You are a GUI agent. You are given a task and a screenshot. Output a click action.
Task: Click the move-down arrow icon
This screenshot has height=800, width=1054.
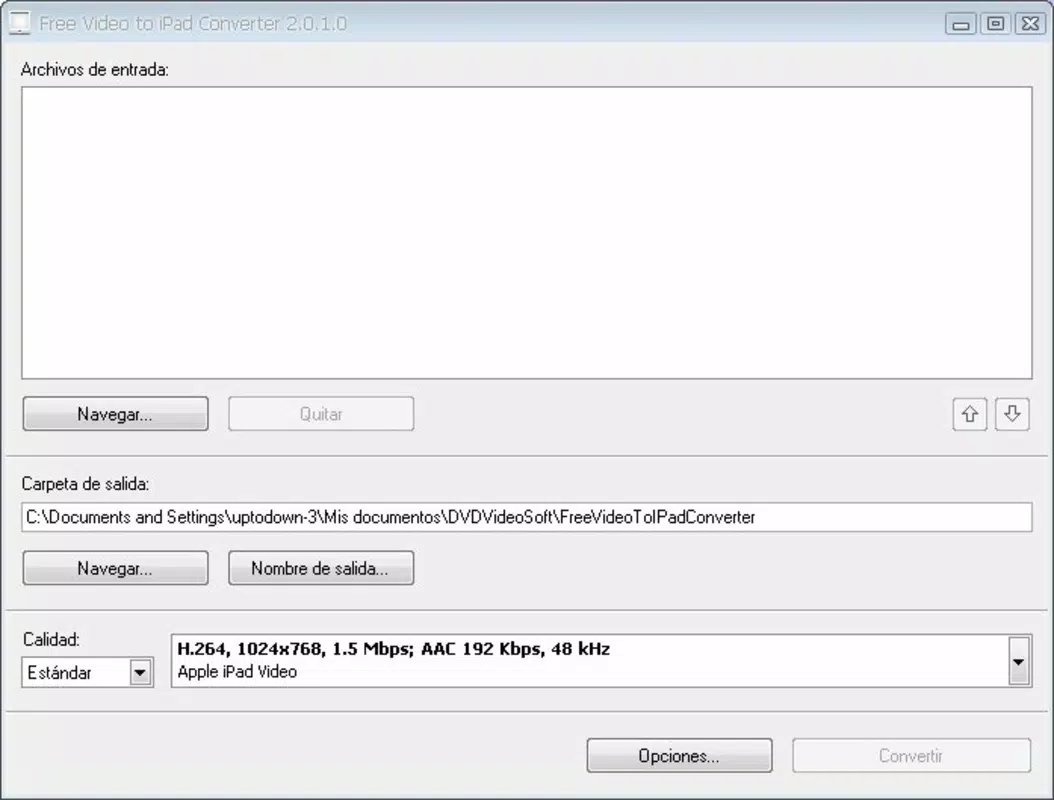pyautogui.click(x=1012, y=414)
